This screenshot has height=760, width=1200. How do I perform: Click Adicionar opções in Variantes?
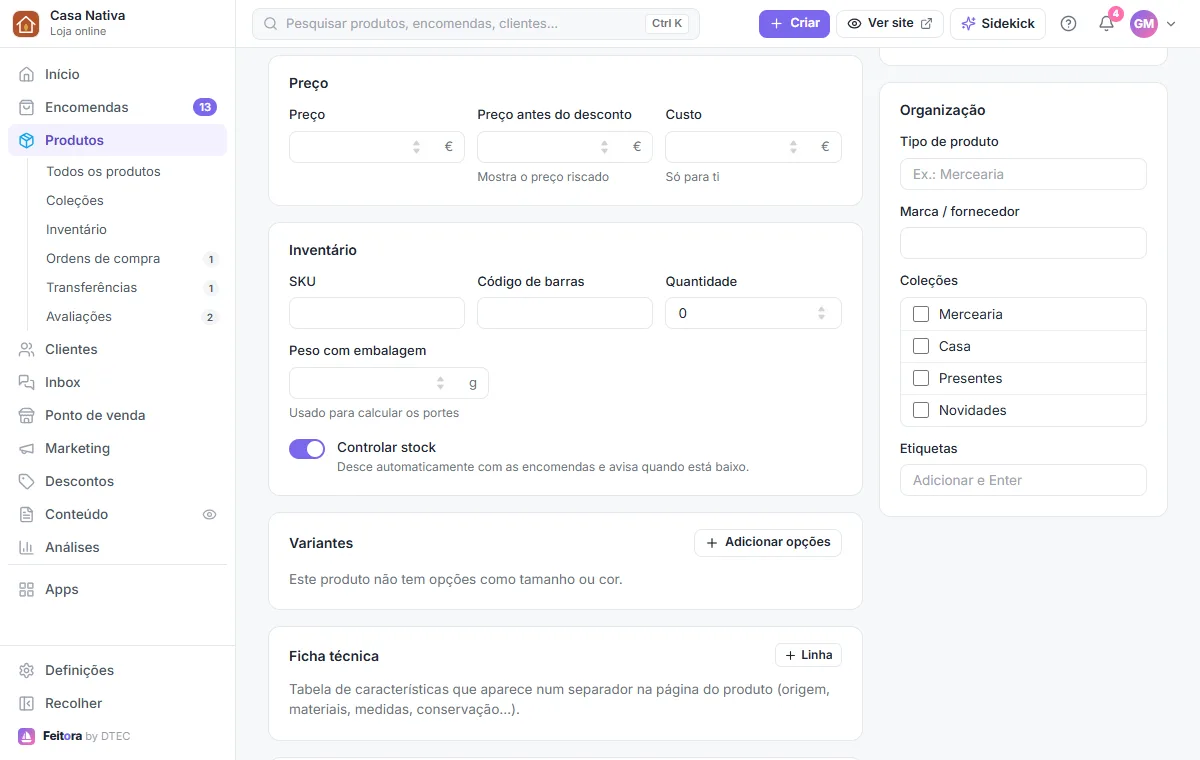[x=768, y=542]
